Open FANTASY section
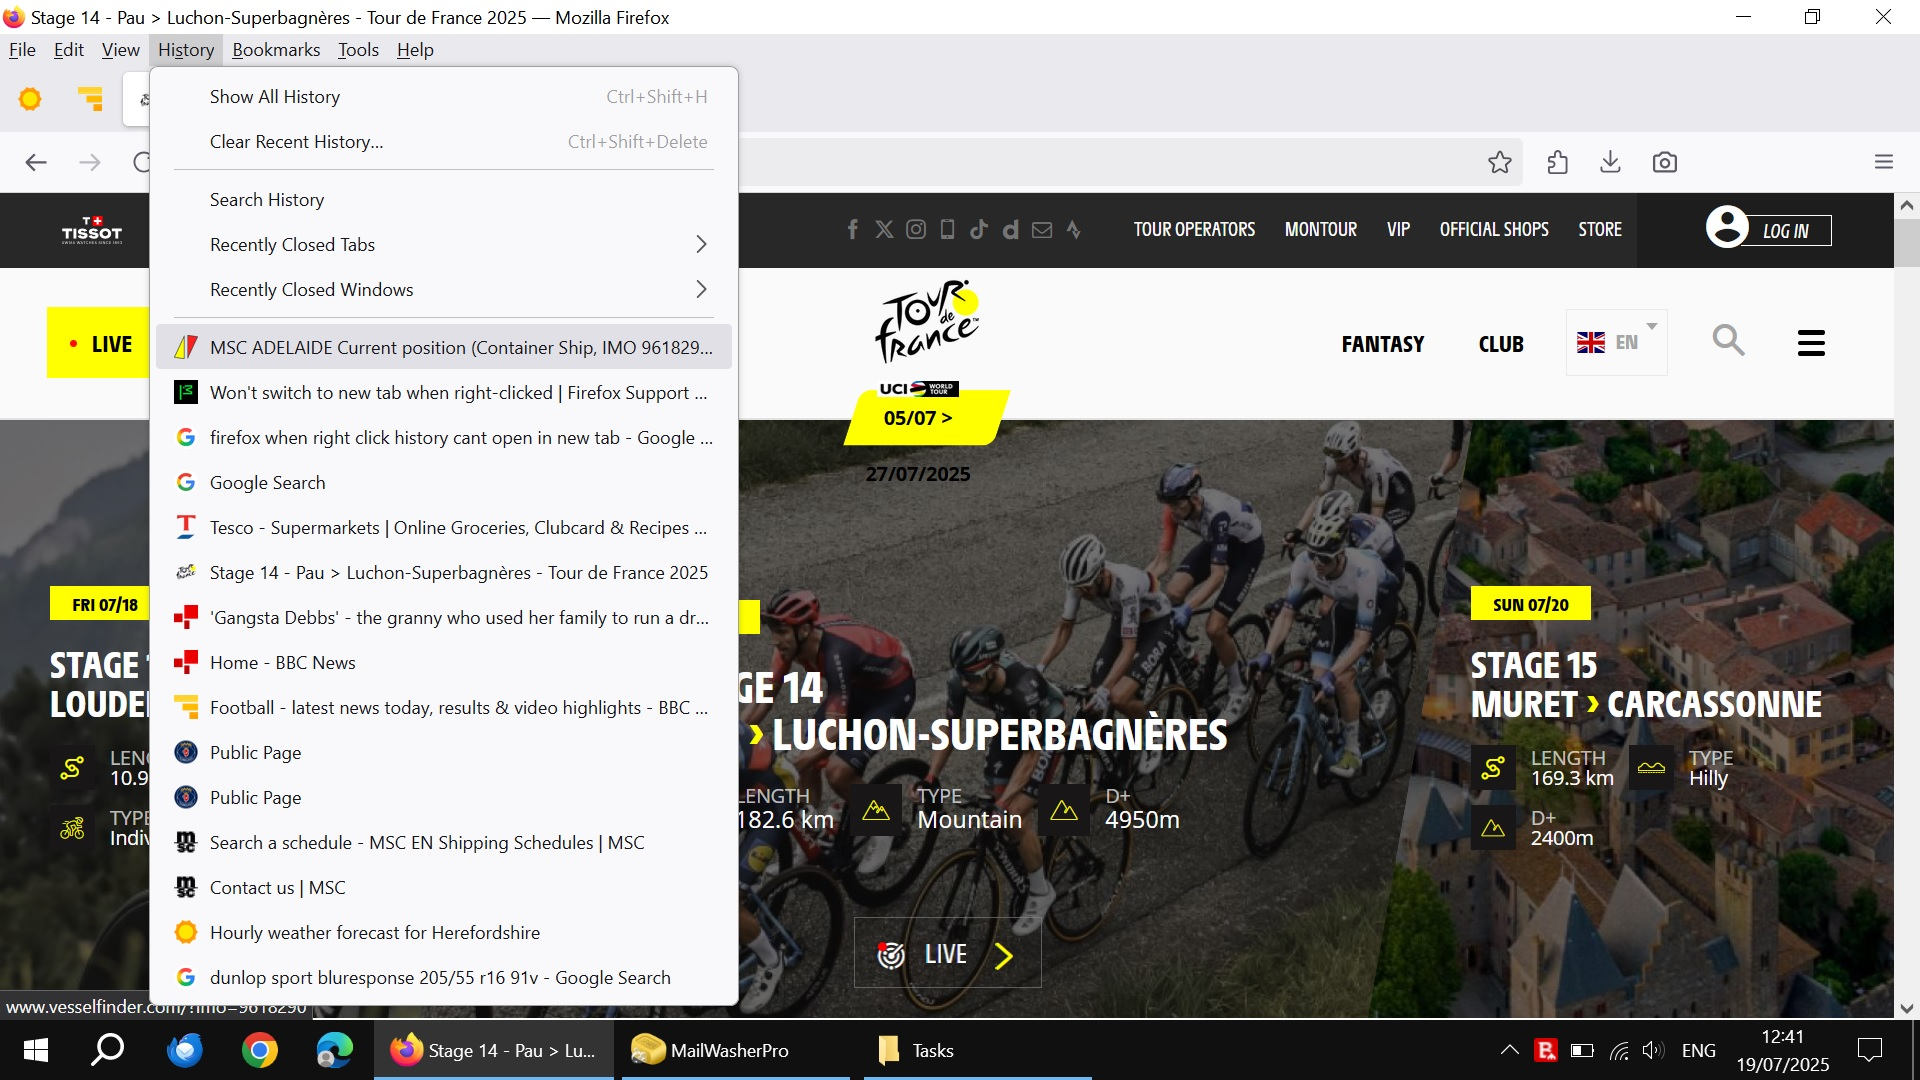1920x1080 pixels. click(1383, 344)
